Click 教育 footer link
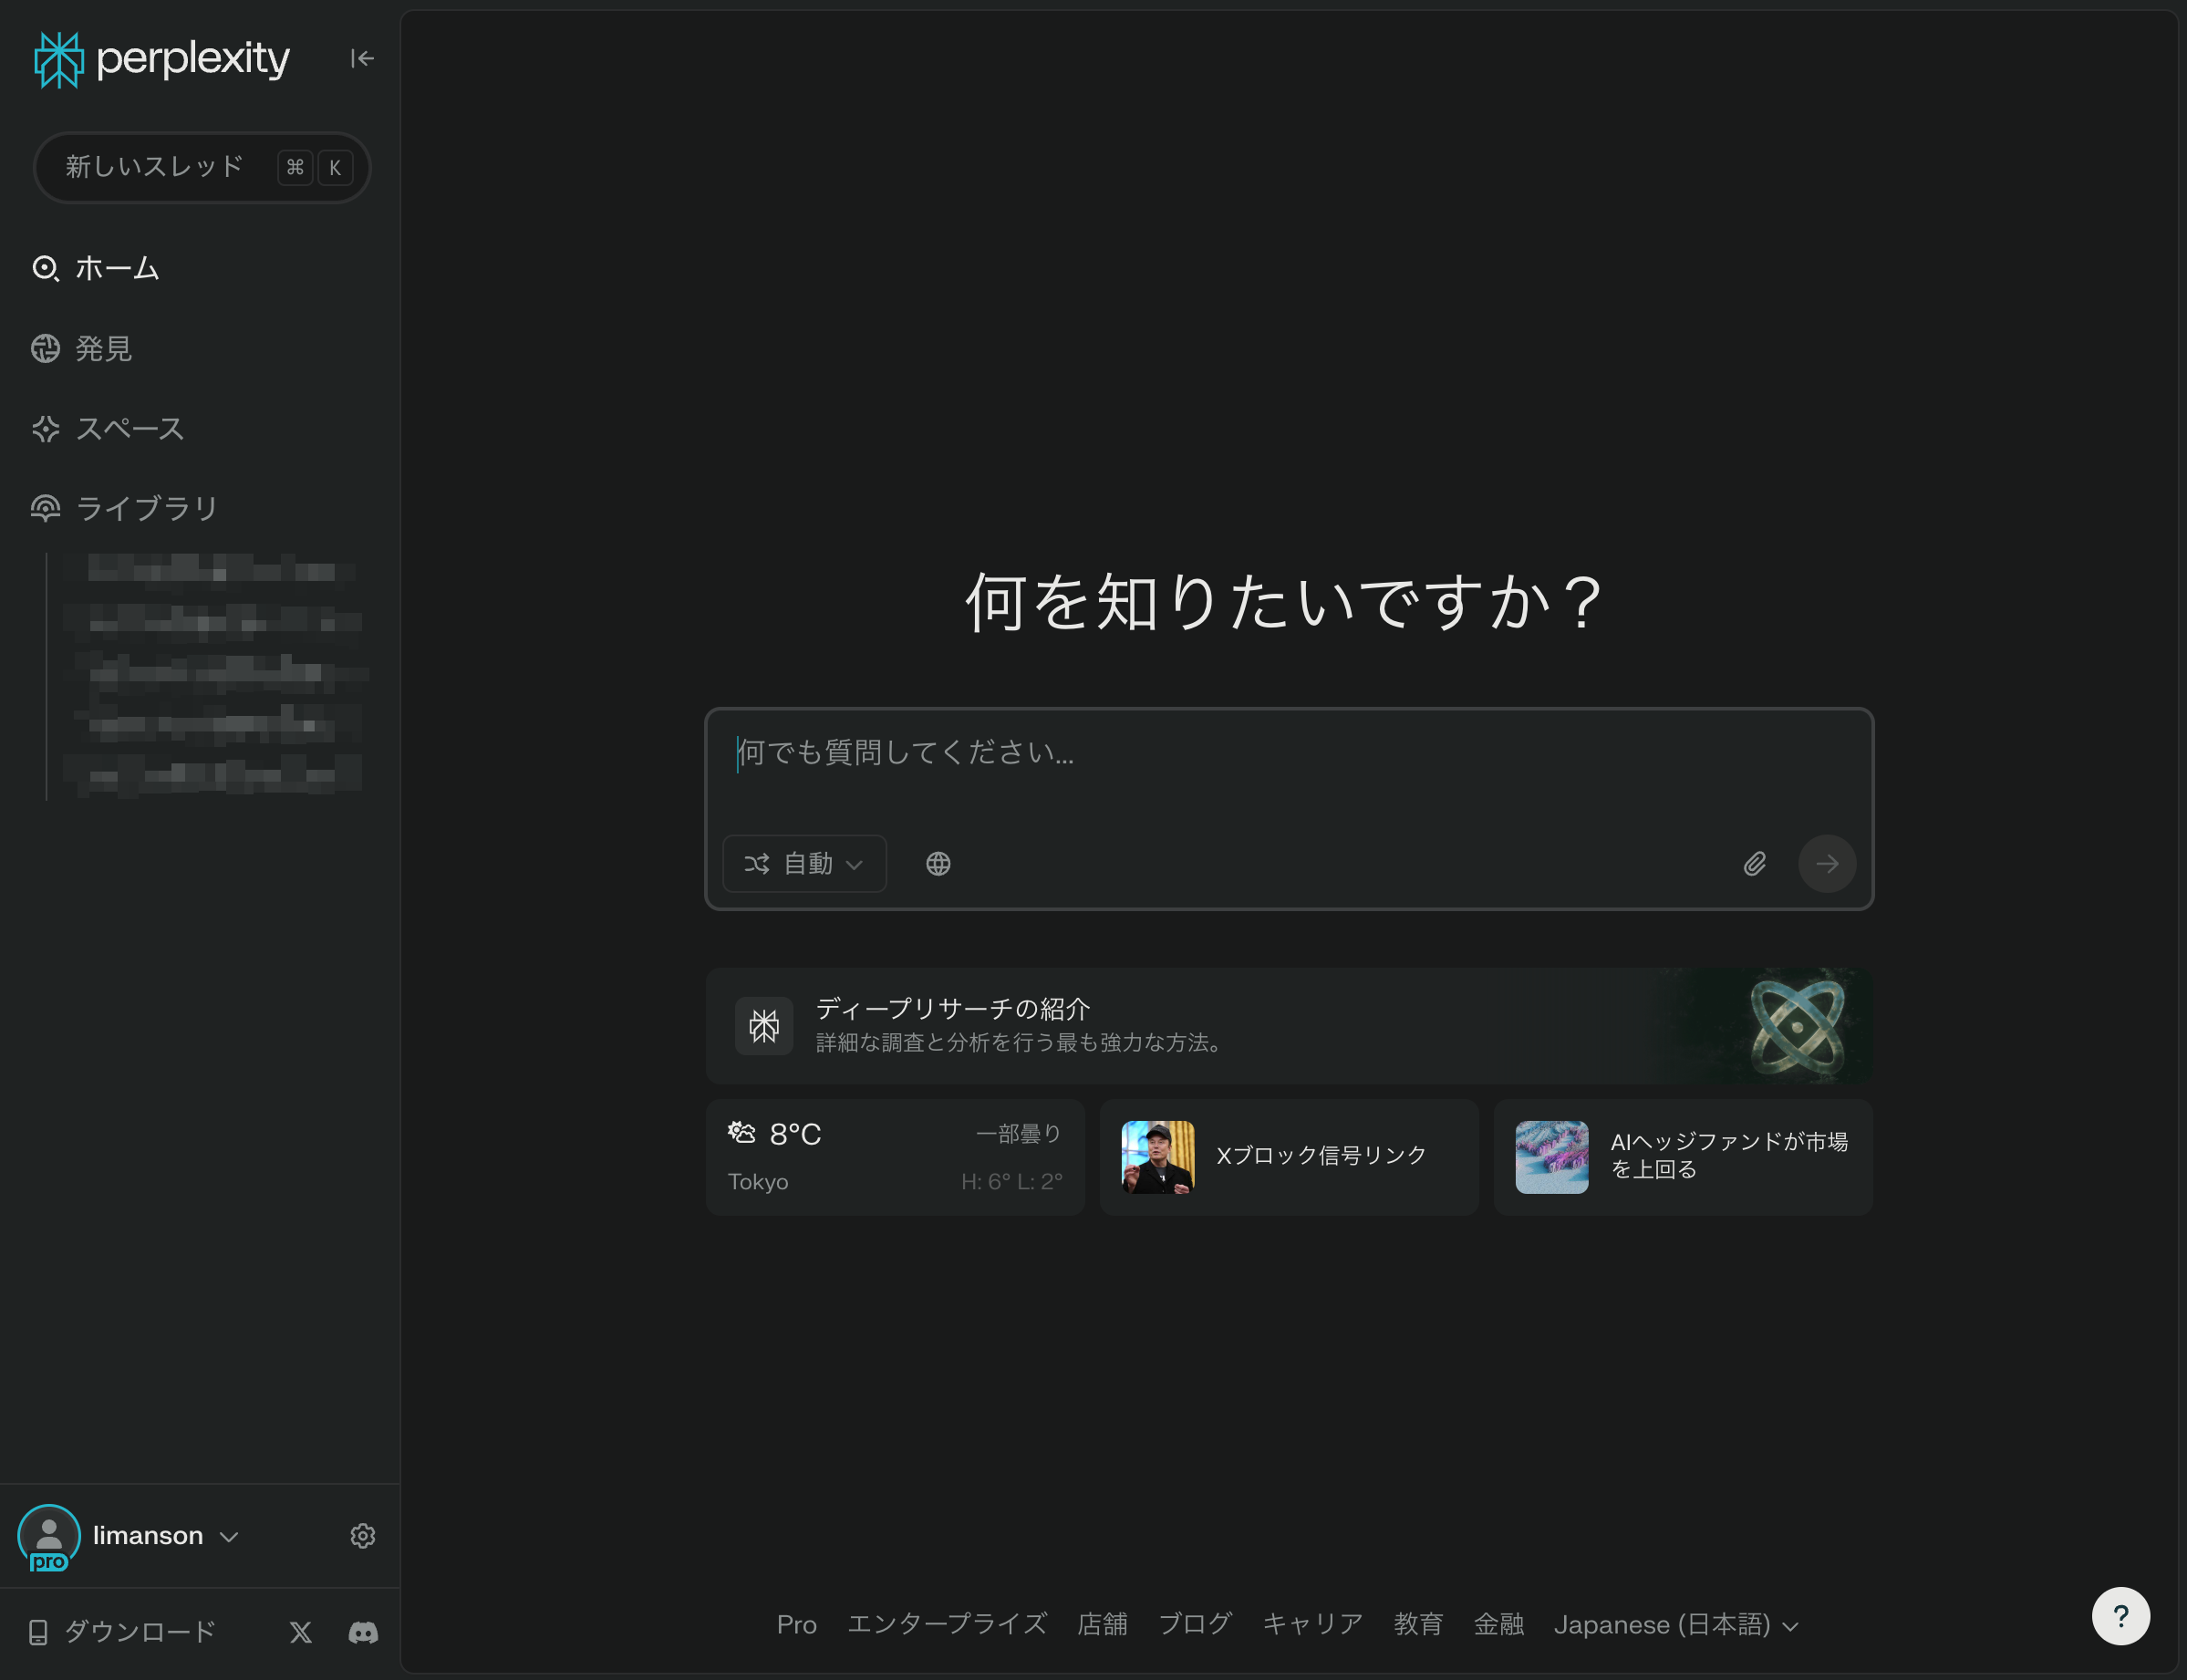Viewport: 2187px width, 1680px height. (1418, 1624)
